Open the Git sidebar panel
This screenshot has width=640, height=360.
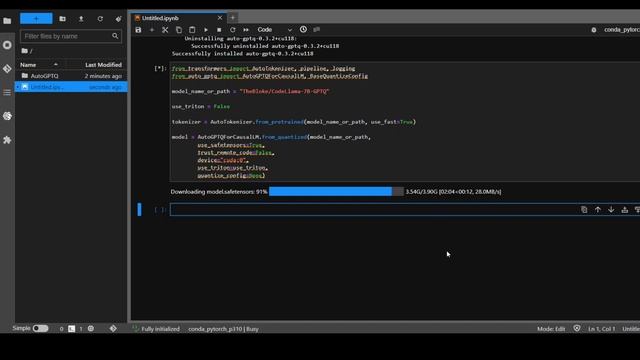tap(7, 69)
